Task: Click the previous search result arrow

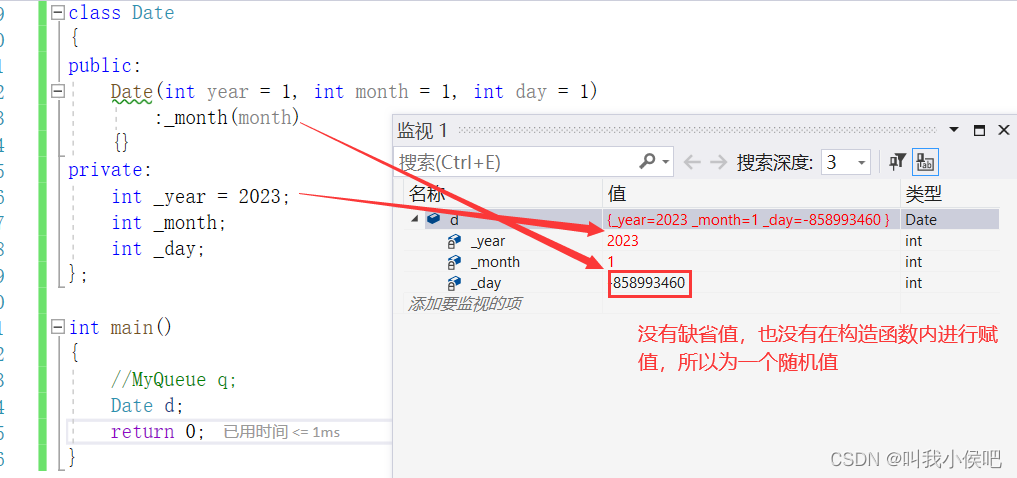Action: [x=692, y=162]
